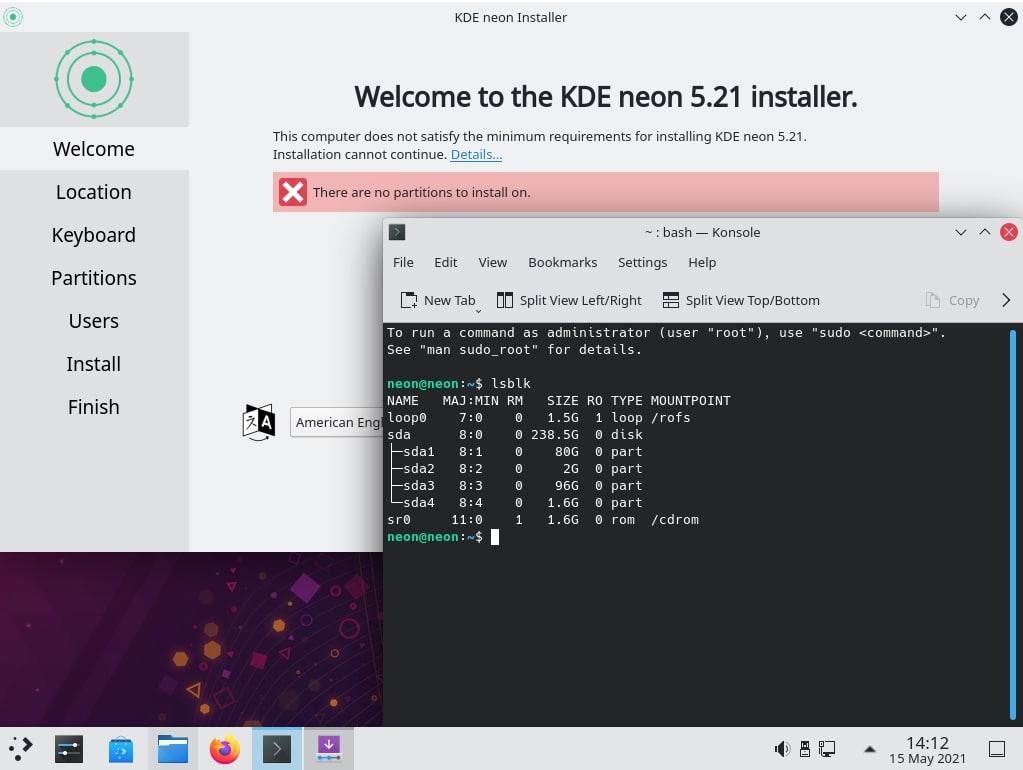The width and height of the screenshot is (1023, 770).
Task: Click the sda4 row in lsblk output
Action: point(515,502)
